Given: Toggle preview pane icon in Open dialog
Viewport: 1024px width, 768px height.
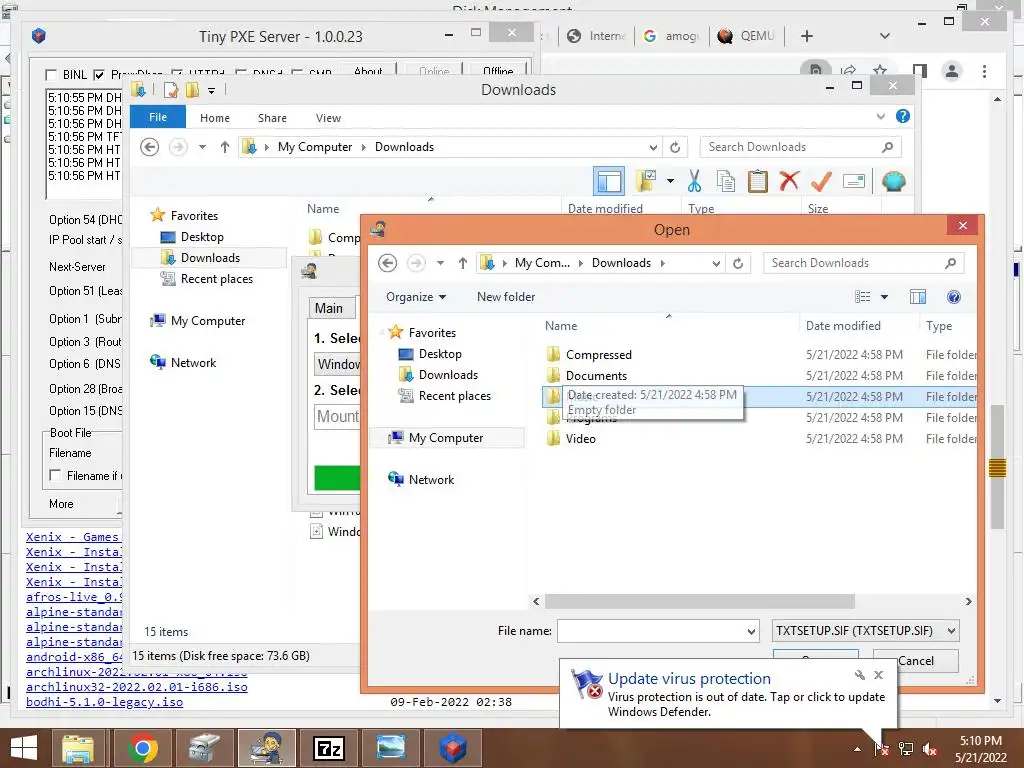Looking at the screenshot, I should point(918,297).
